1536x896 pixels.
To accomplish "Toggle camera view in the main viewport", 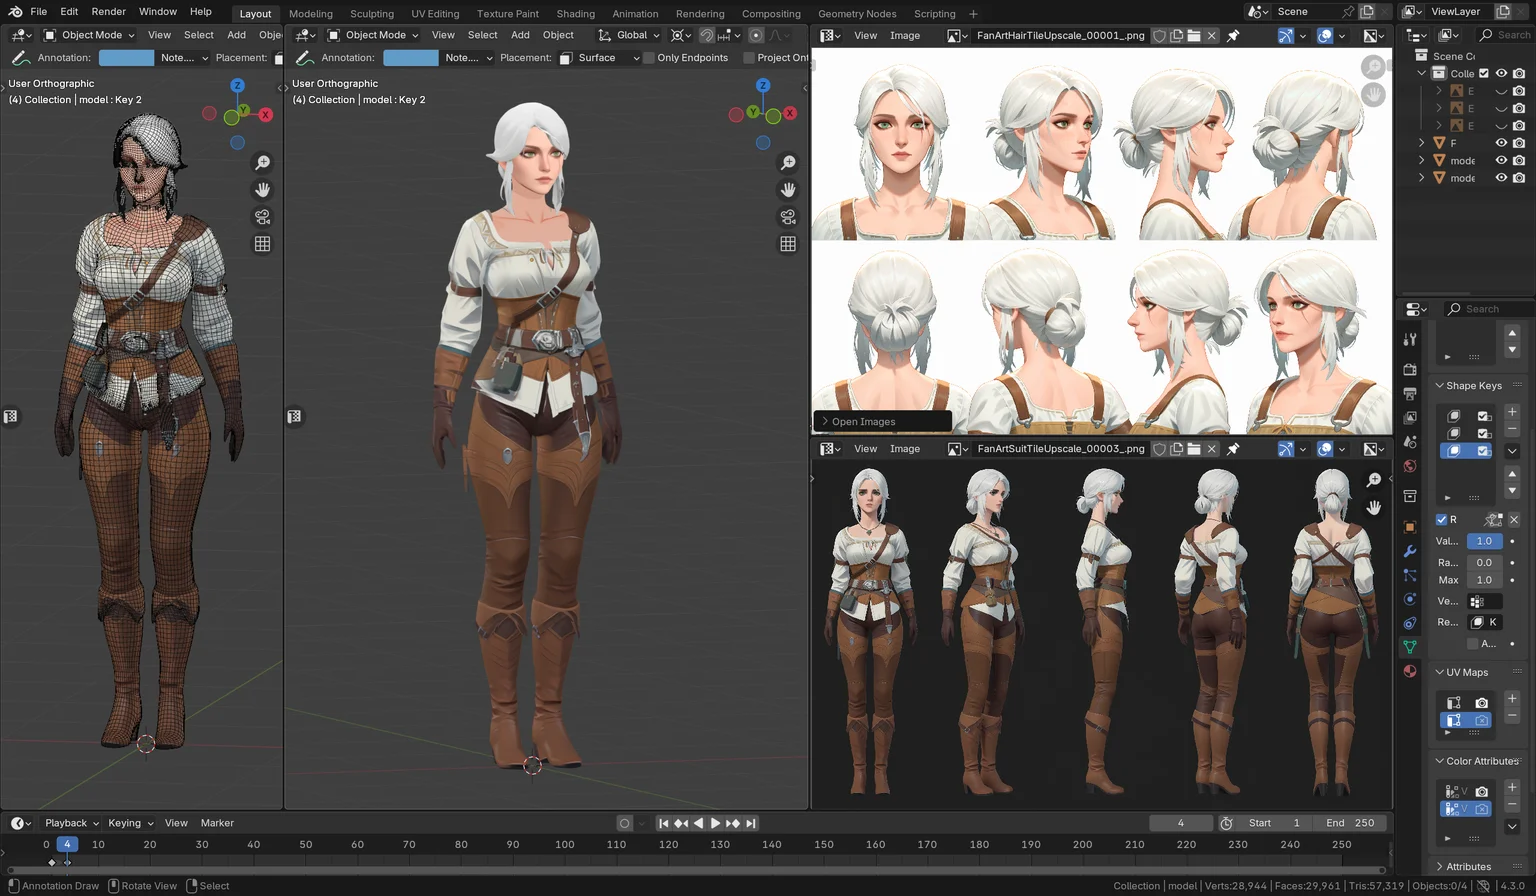I will click(x=788, y=217).
